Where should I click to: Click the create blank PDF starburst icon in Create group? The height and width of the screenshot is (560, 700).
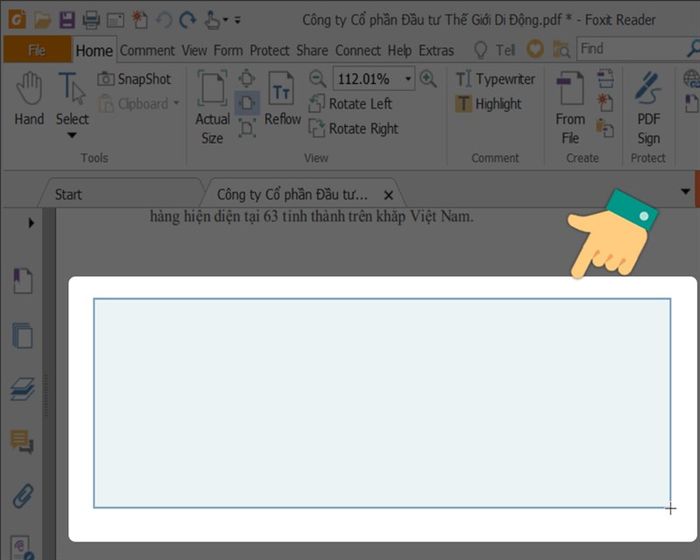pyautogui.click(x=605, y=103)
